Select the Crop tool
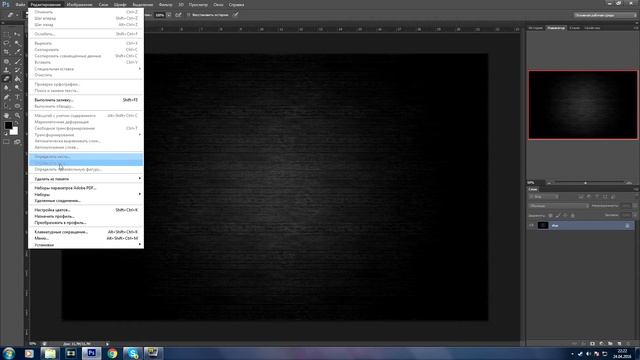Screen dimensions: 640x360 point(6,52)
